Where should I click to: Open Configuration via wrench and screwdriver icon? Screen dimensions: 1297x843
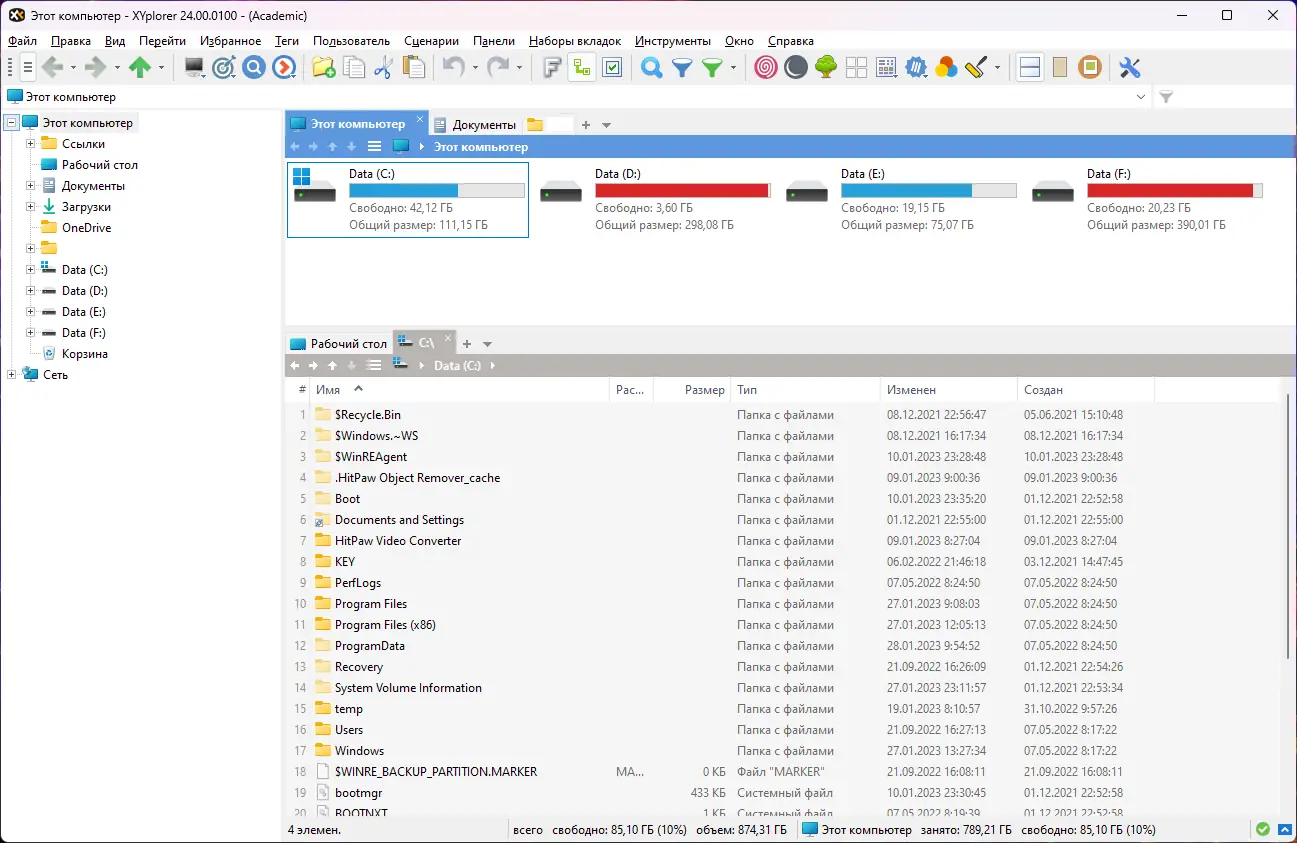[1130, 67]
